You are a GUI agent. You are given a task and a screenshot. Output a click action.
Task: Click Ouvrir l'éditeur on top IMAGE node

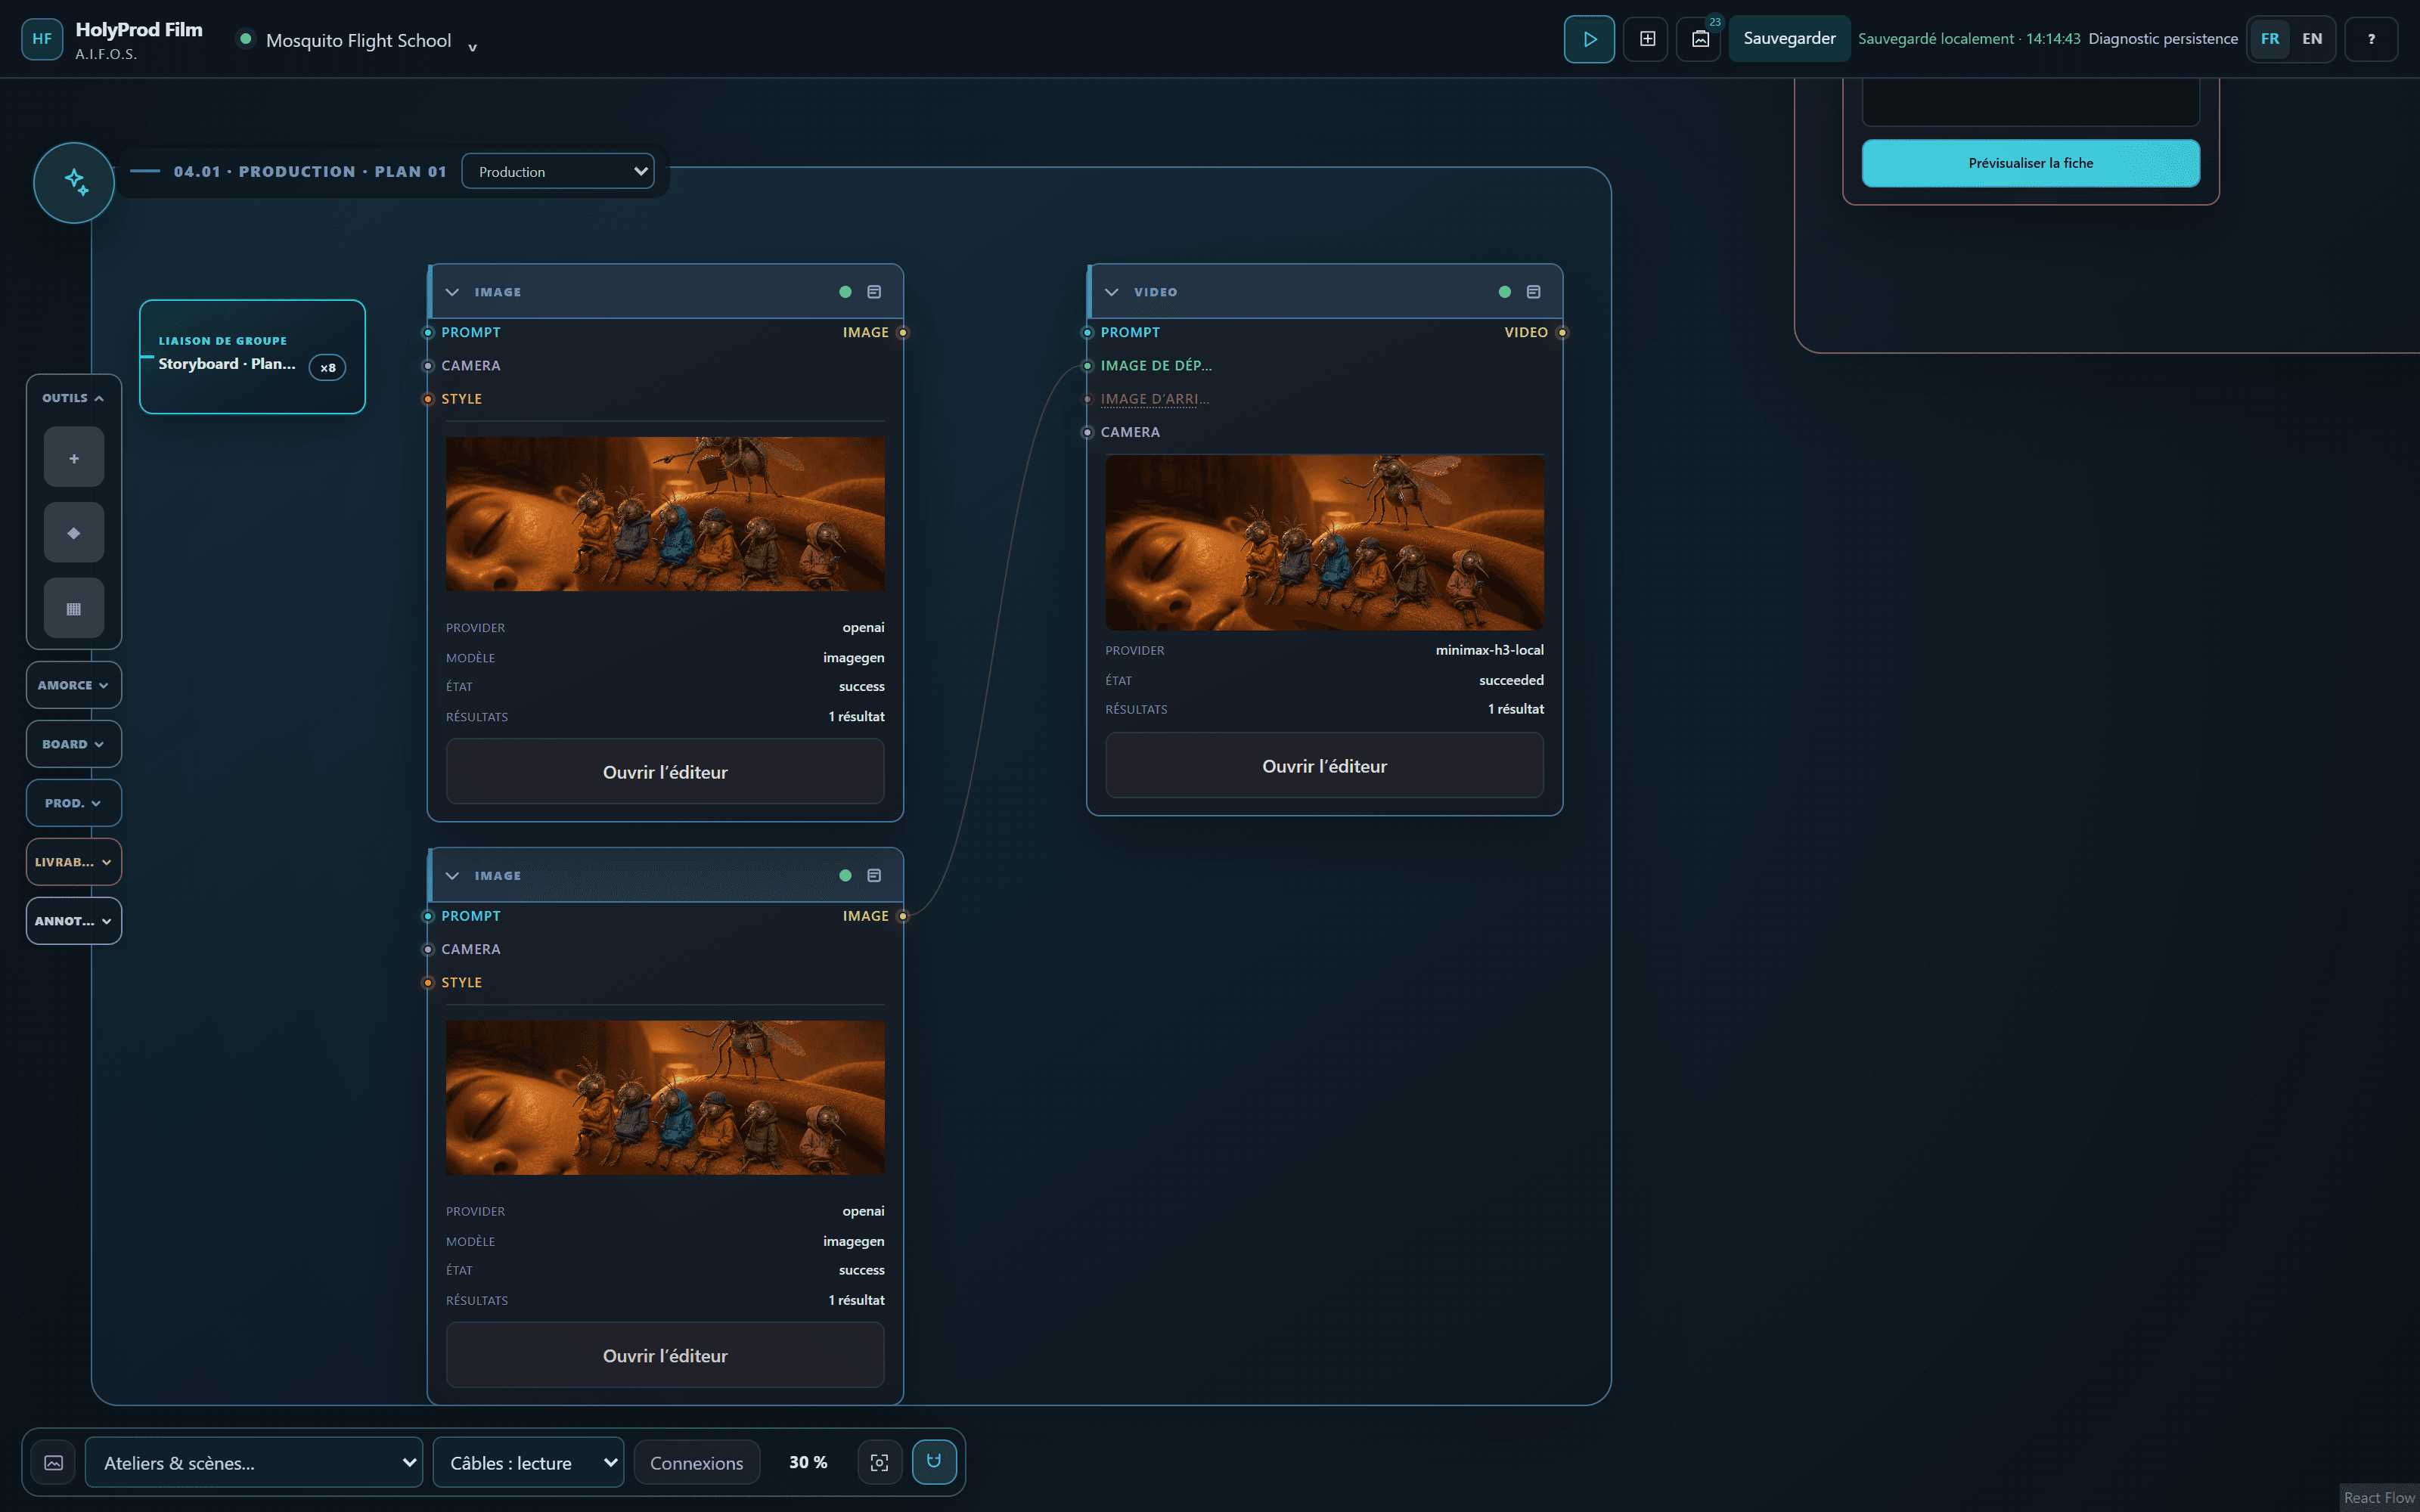pyautogui.click(x=665, y=772)
